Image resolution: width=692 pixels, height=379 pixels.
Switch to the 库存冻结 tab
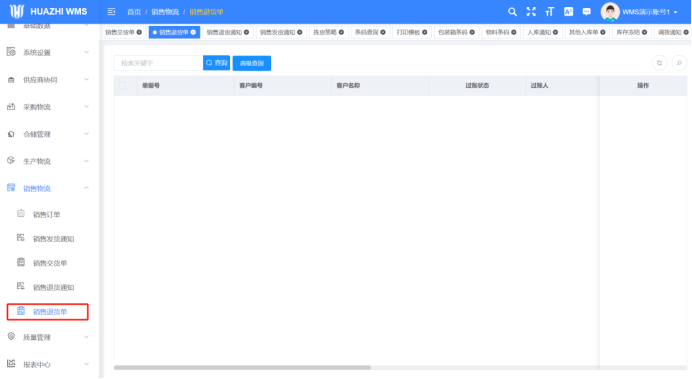click(x=632, y=32)
